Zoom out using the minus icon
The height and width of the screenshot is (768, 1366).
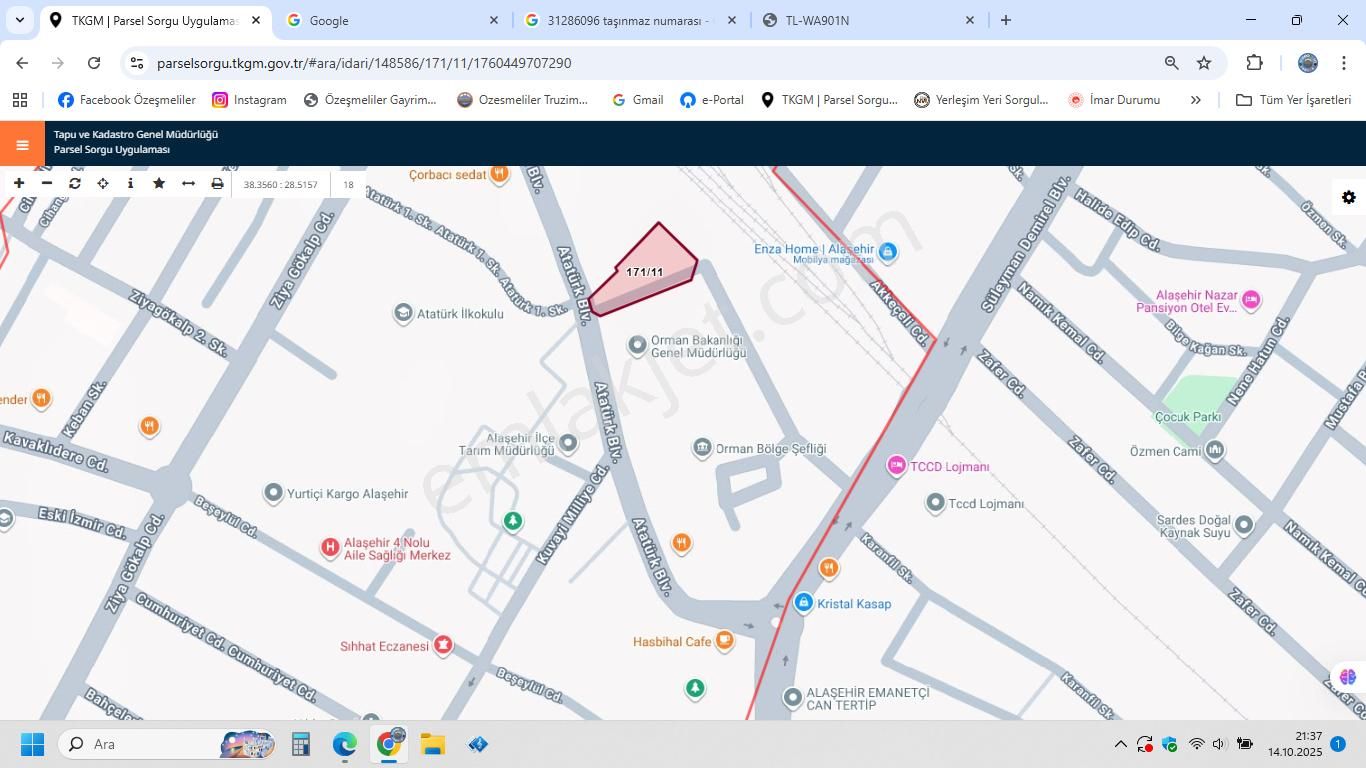point(46,184)
